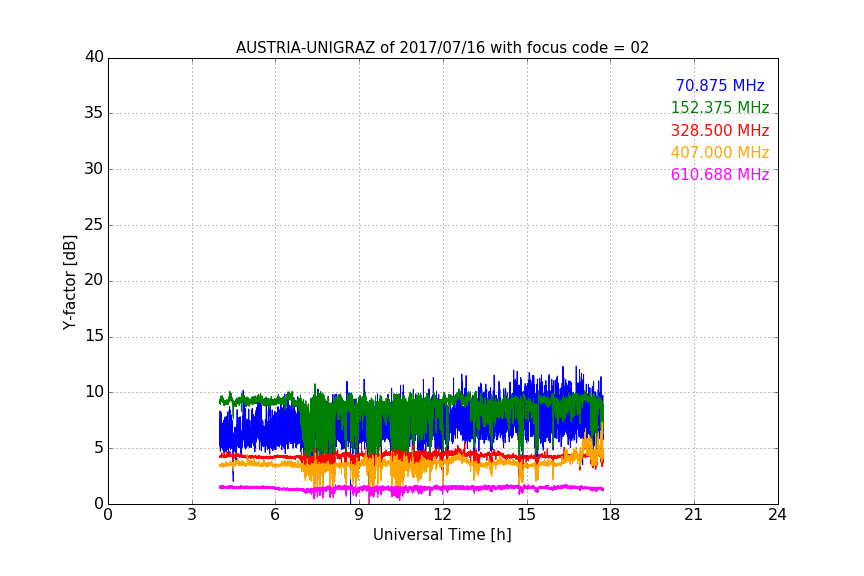
Task: Select the orange '407.000 MHz' legend label
Action: pos(720,152)
